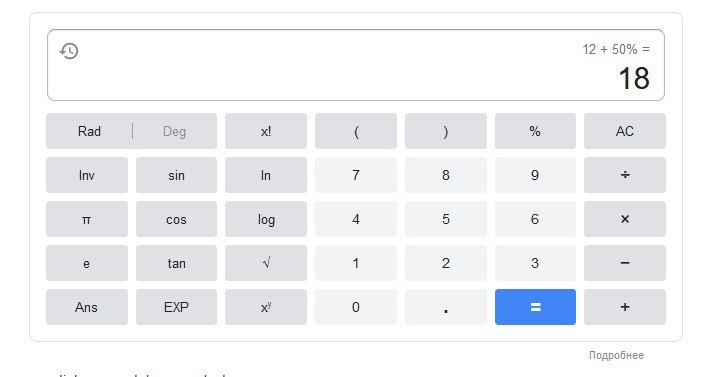The width and height of the screenshot is (721, 377).
Task: Click the blue equals button
Action: pyautogui.click(x=535, y=307)
